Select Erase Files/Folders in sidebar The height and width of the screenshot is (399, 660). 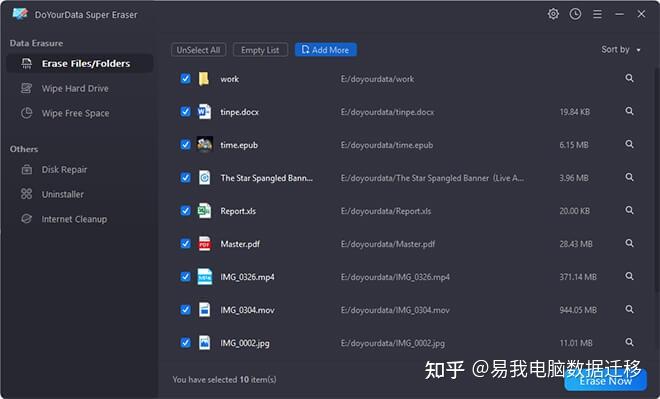click(80, 64)
